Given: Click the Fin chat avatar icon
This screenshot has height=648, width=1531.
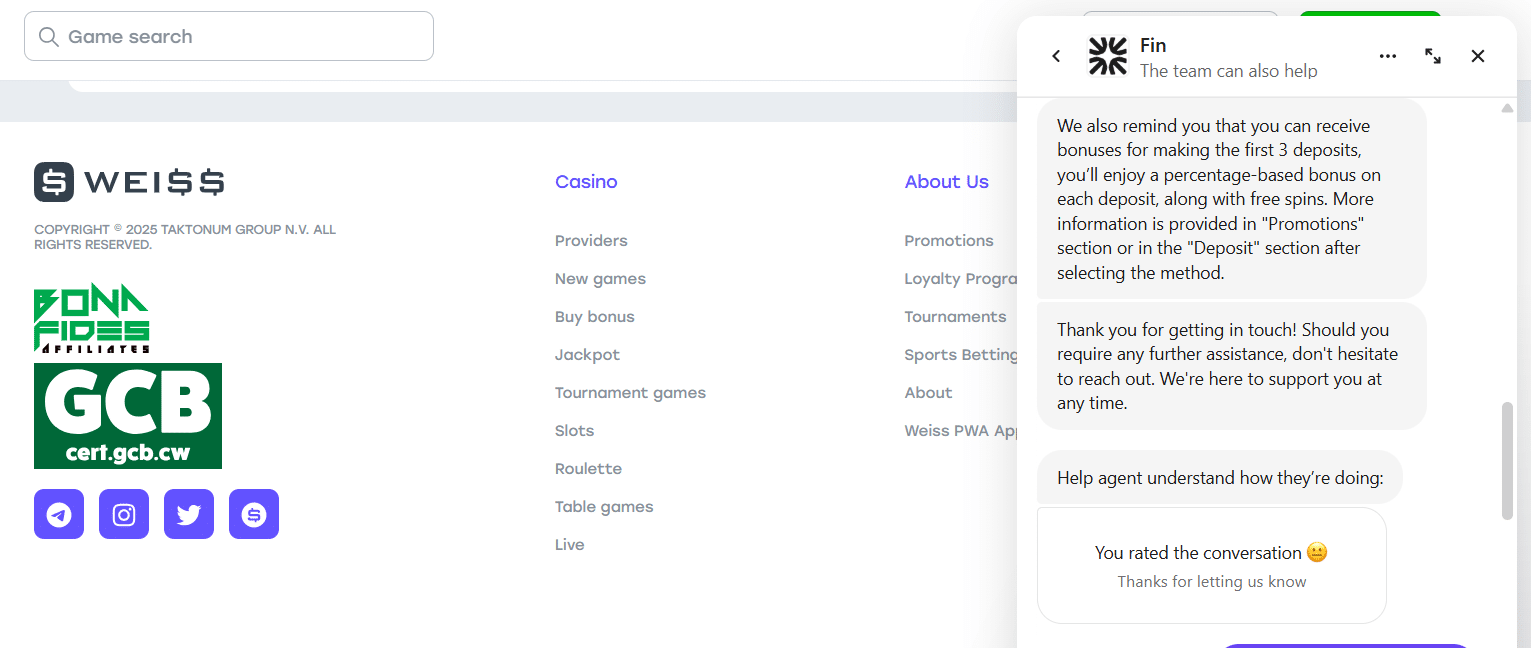Looking at the screenshot, I should (x=1108, y=56).
